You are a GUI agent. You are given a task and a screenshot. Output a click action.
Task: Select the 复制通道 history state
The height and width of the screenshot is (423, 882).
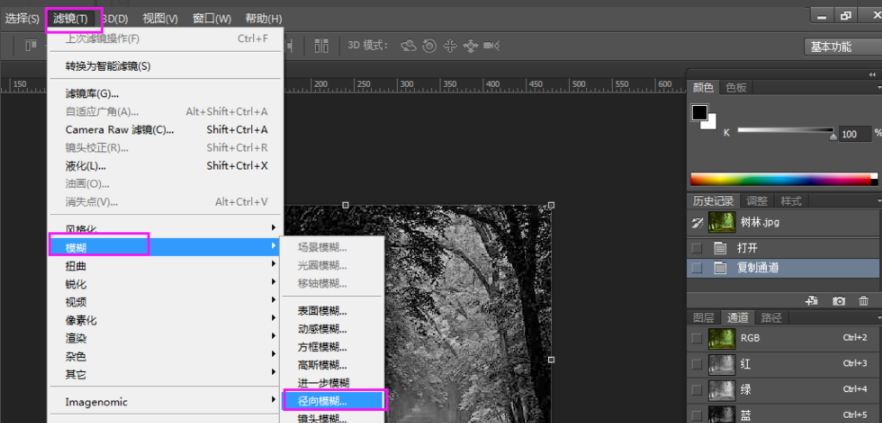760,268
